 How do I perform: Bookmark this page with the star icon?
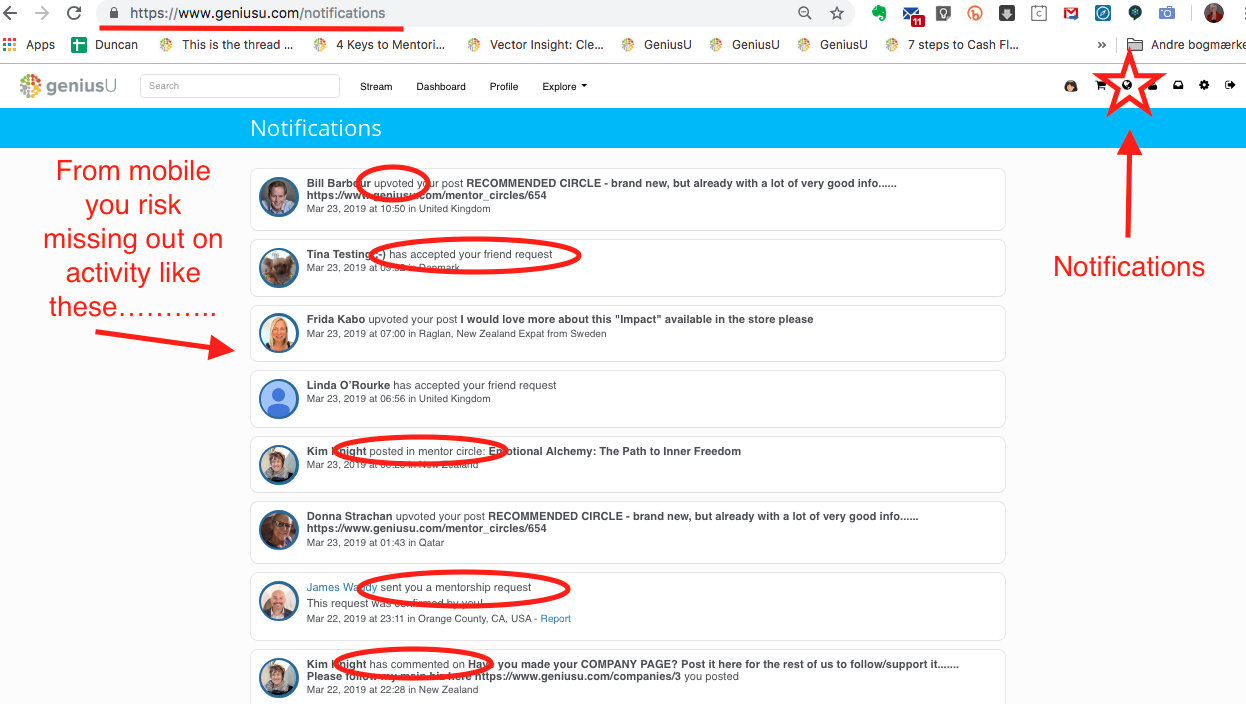837,14
